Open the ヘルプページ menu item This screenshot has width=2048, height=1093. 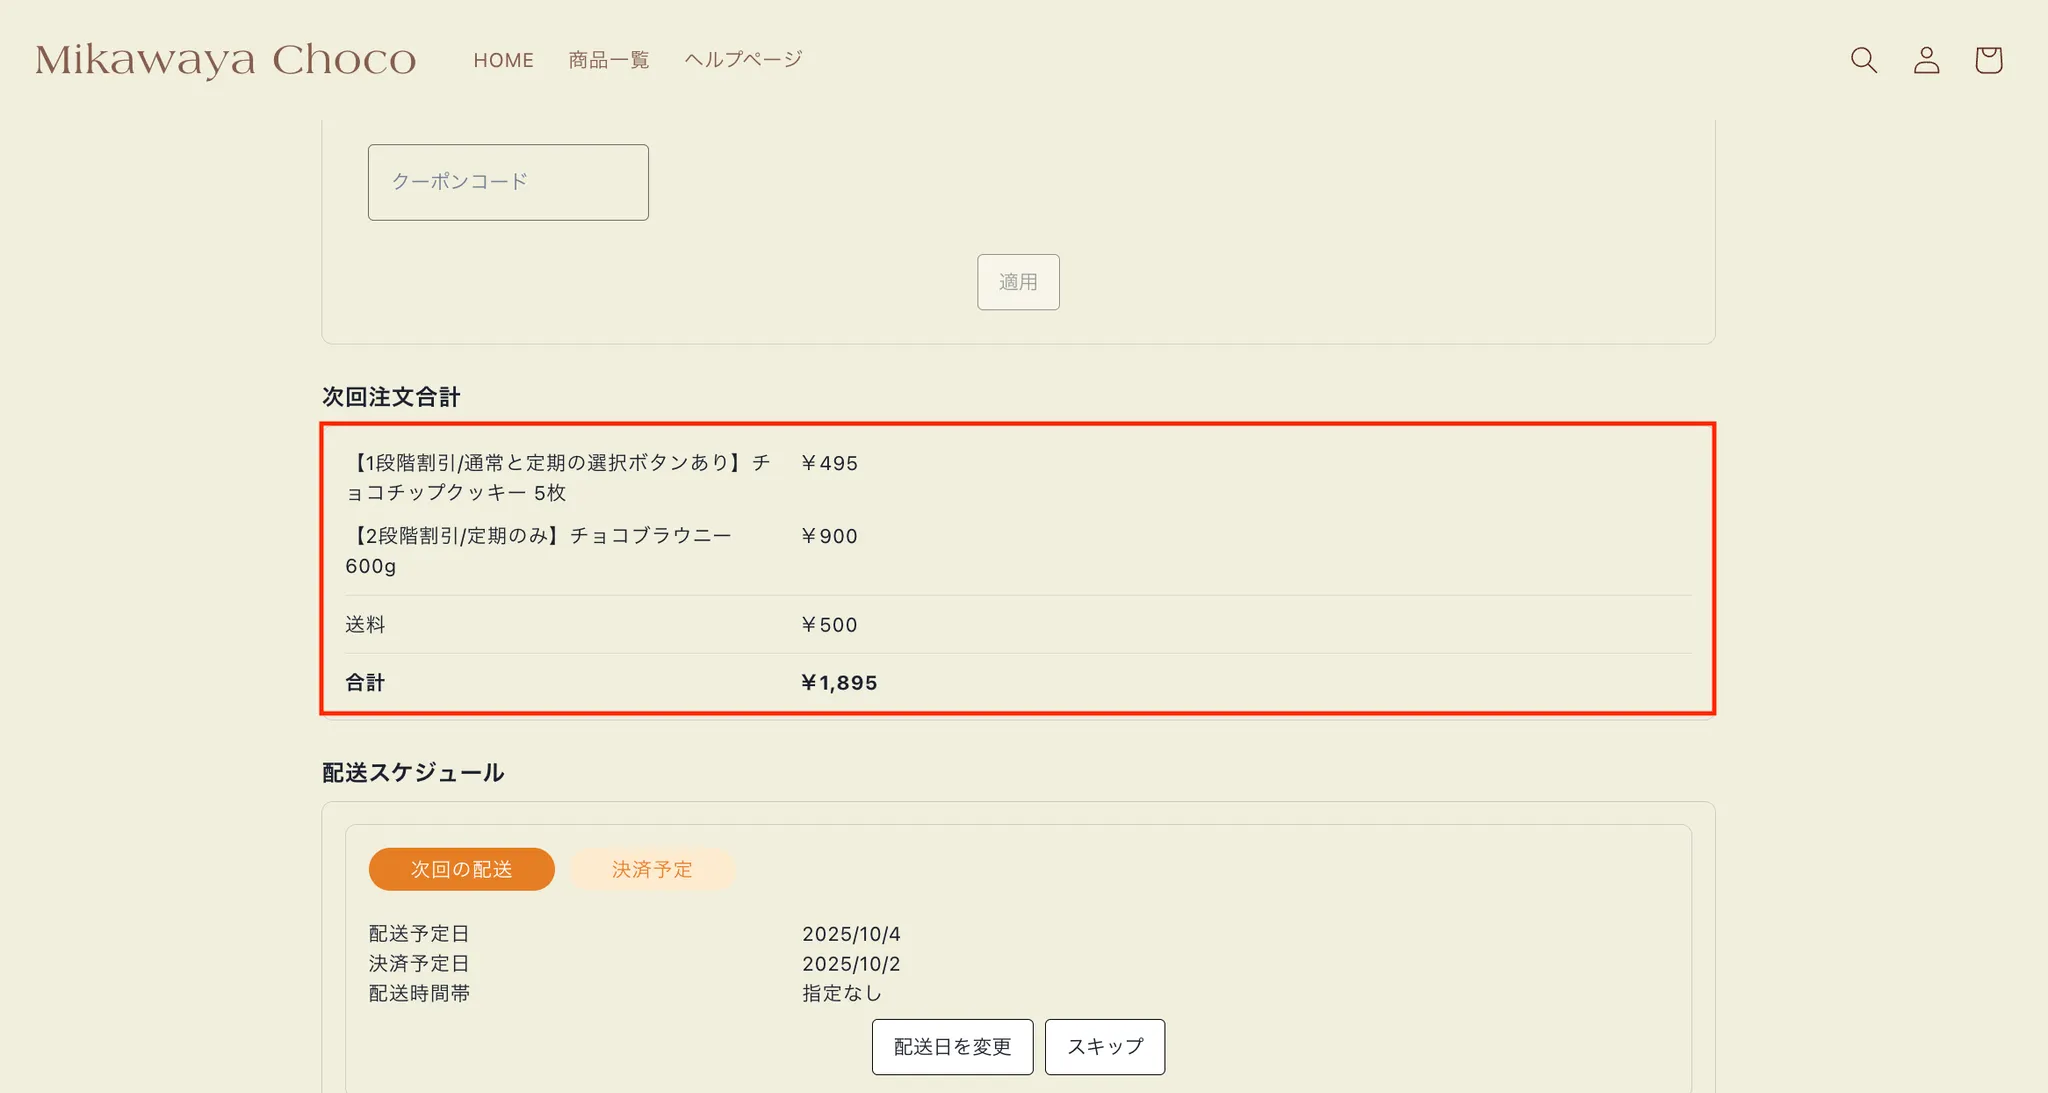click(x=743, y=60)
